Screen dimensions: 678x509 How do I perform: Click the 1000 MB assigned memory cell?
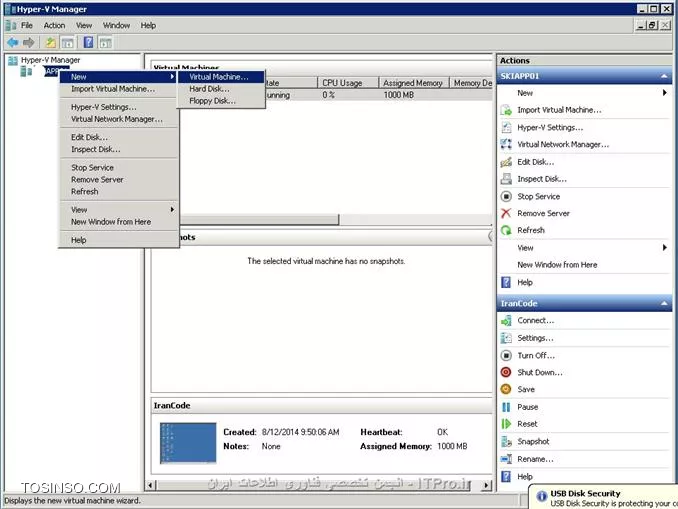coord(399,95)
